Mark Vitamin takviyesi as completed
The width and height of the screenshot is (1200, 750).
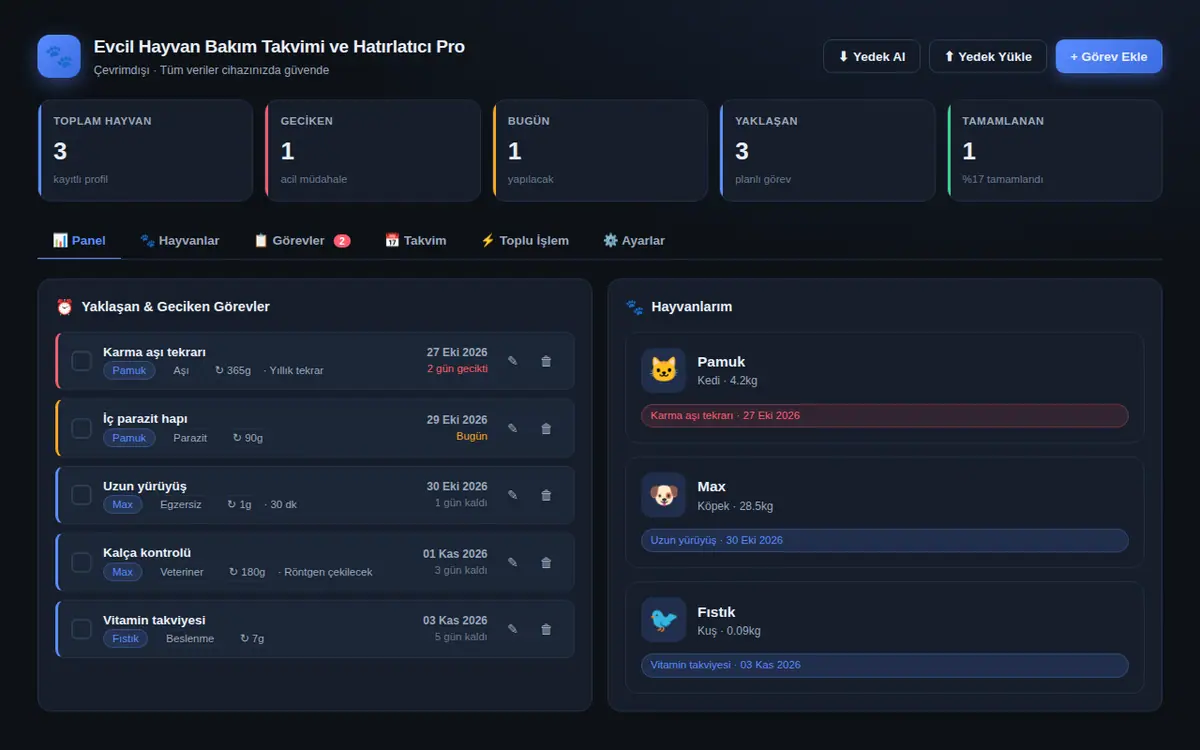[81, 629]
